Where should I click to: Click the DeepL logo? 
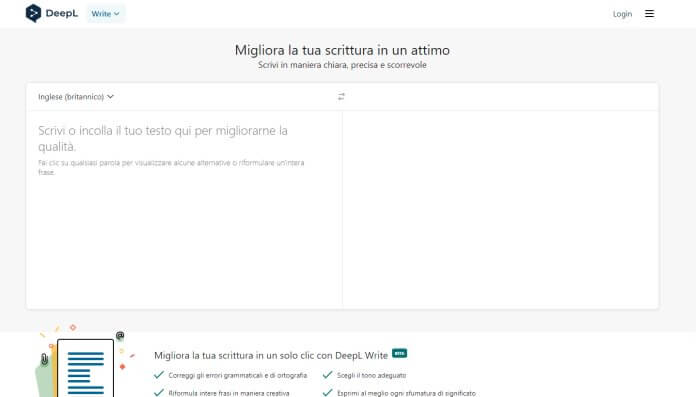point(51,13)
